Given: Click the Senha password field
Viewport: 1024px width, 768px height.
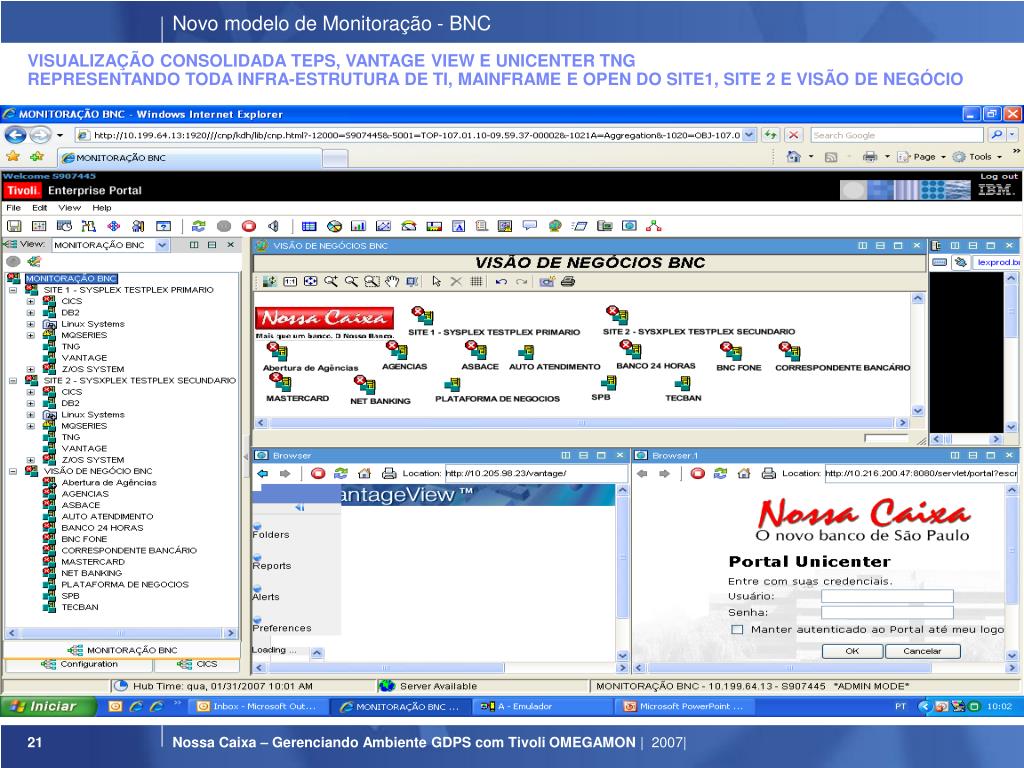Looking at the screenshot, I should click(887, 613).
